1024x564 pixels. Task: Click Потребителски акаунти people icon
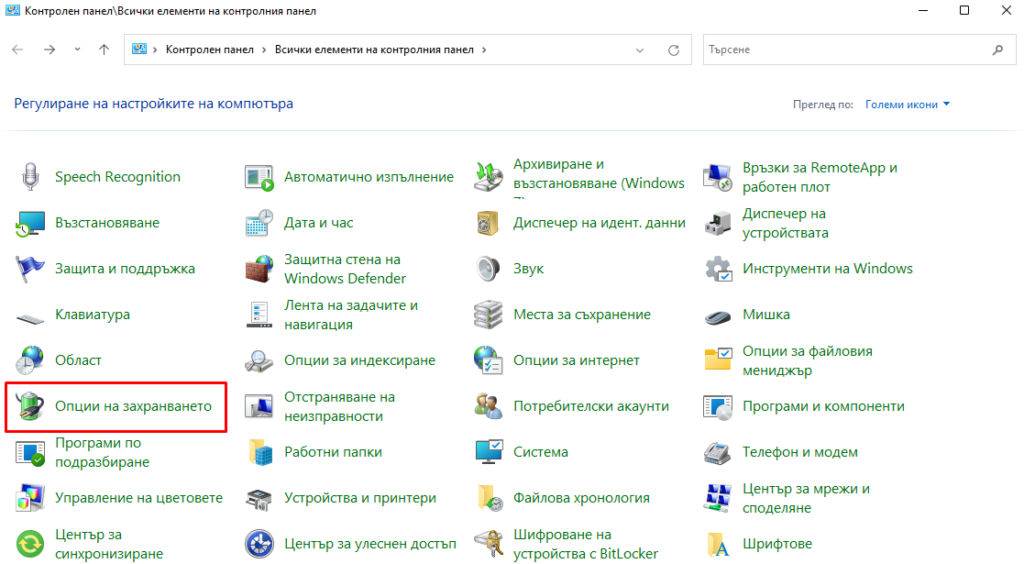[x=488, y=406]
